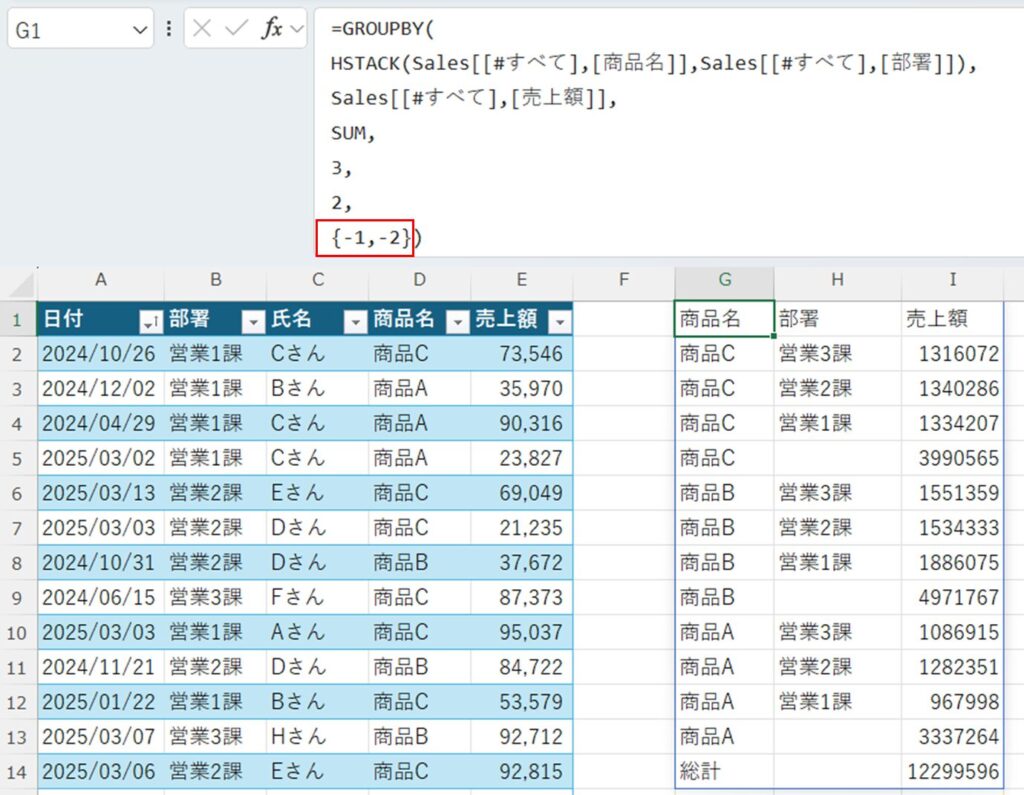Select cell with date 2024/10/26
Screen dimensions: 1024x795
tap(101, 353)
